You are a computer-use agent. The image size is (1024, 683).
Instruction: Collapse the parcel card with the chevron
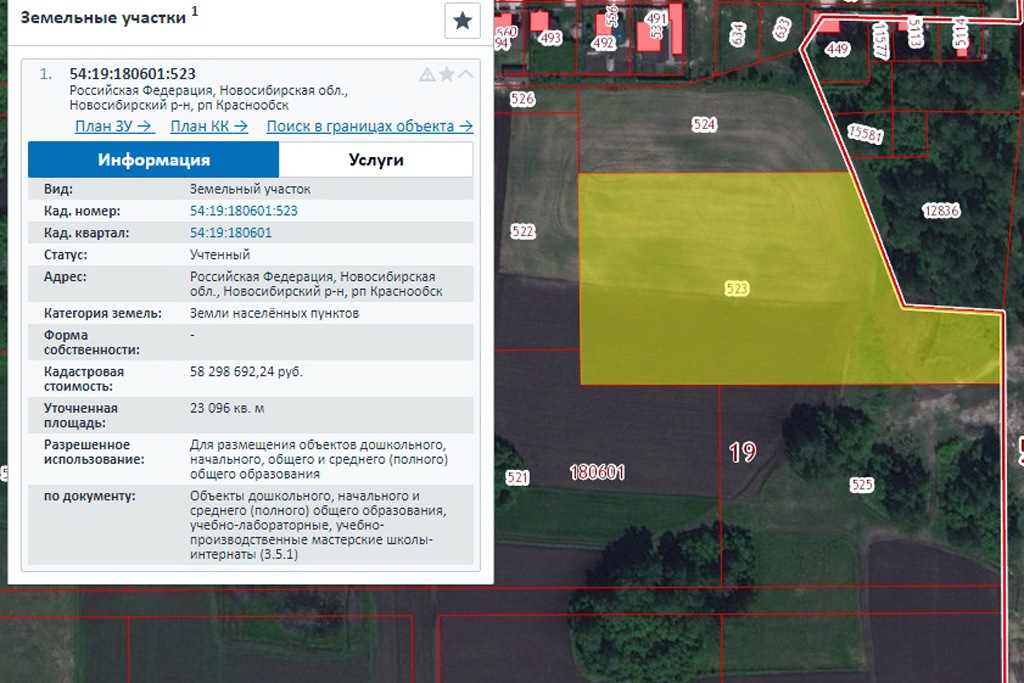coord(465,74)
